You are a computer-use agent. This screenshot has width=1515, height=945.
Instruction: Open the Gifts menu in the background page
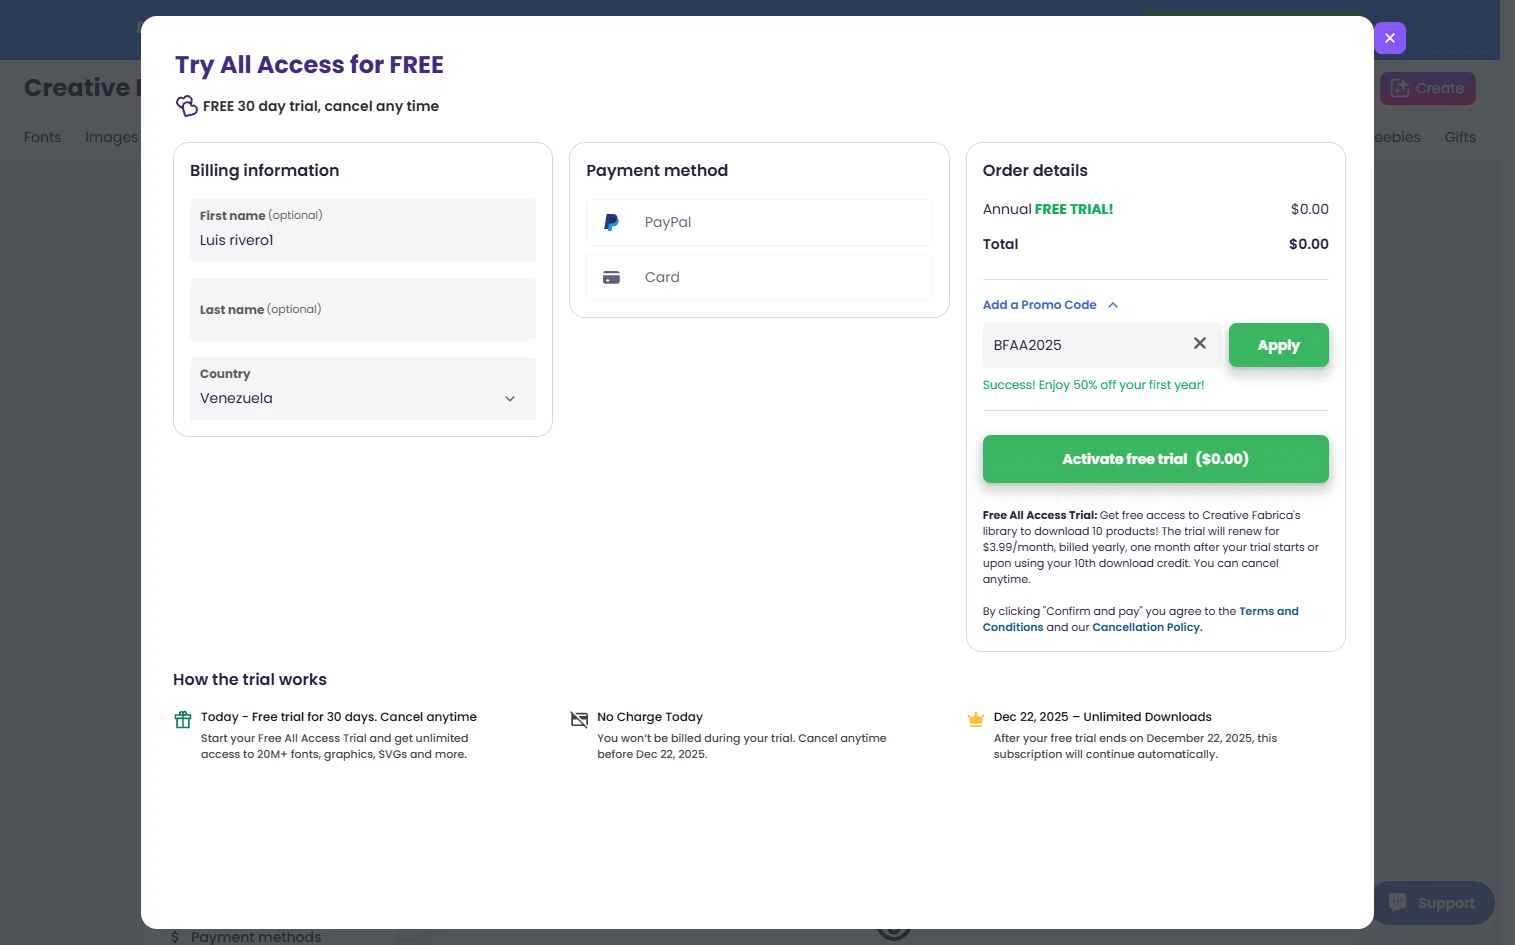1460,137
